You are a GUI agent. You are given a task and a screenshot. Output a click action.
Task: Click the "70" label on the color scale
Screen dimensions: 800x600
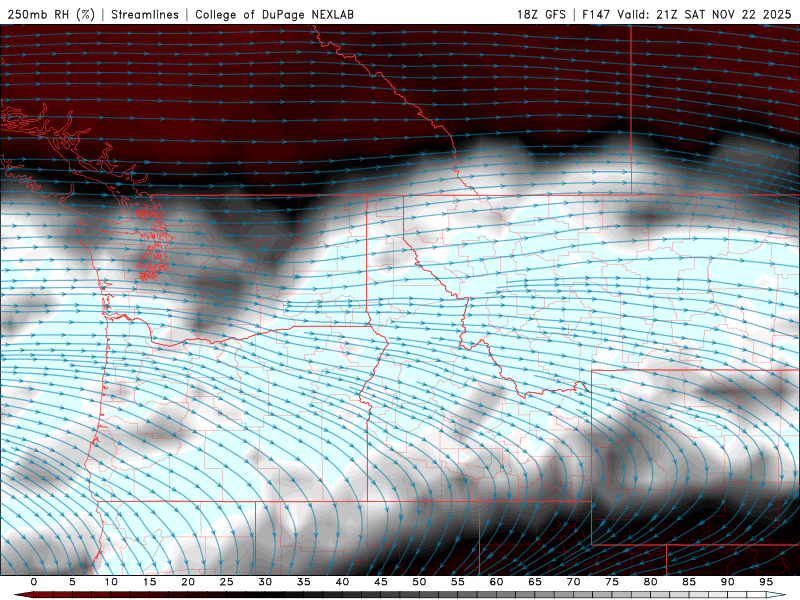click(x=573, y=582)
